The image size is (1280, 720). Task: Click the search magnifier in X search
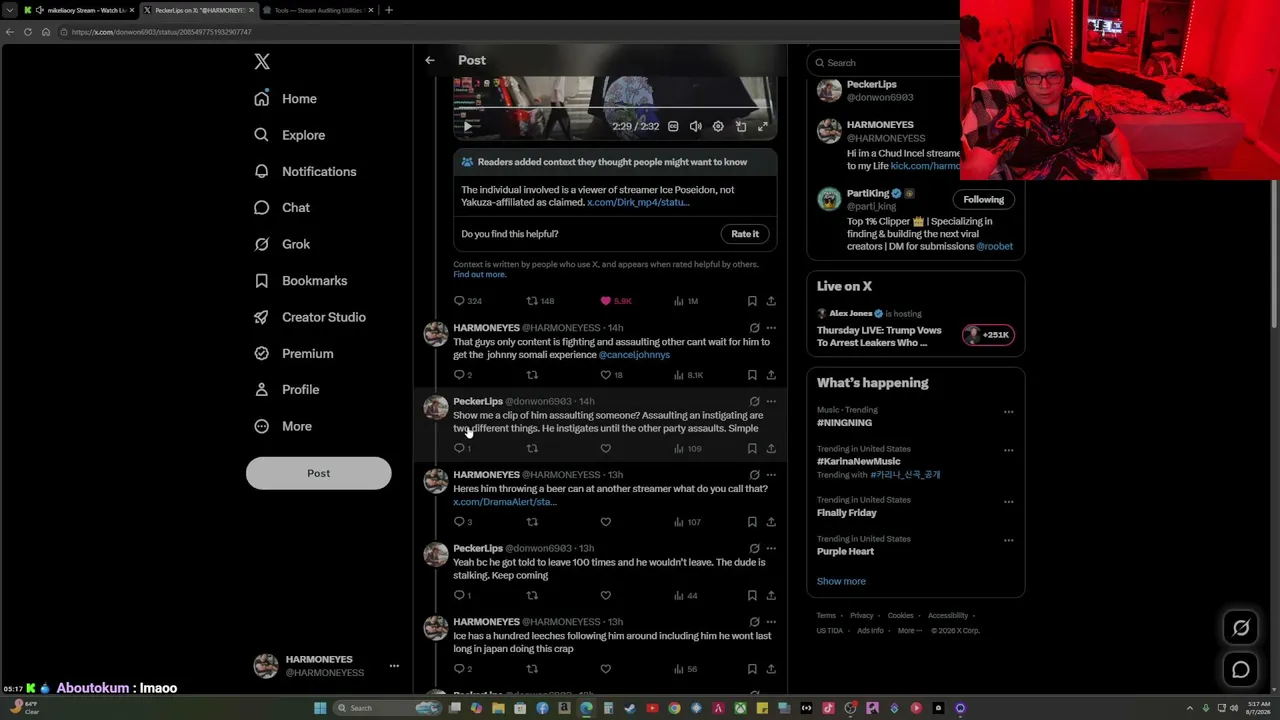click(x=819, y=63)
